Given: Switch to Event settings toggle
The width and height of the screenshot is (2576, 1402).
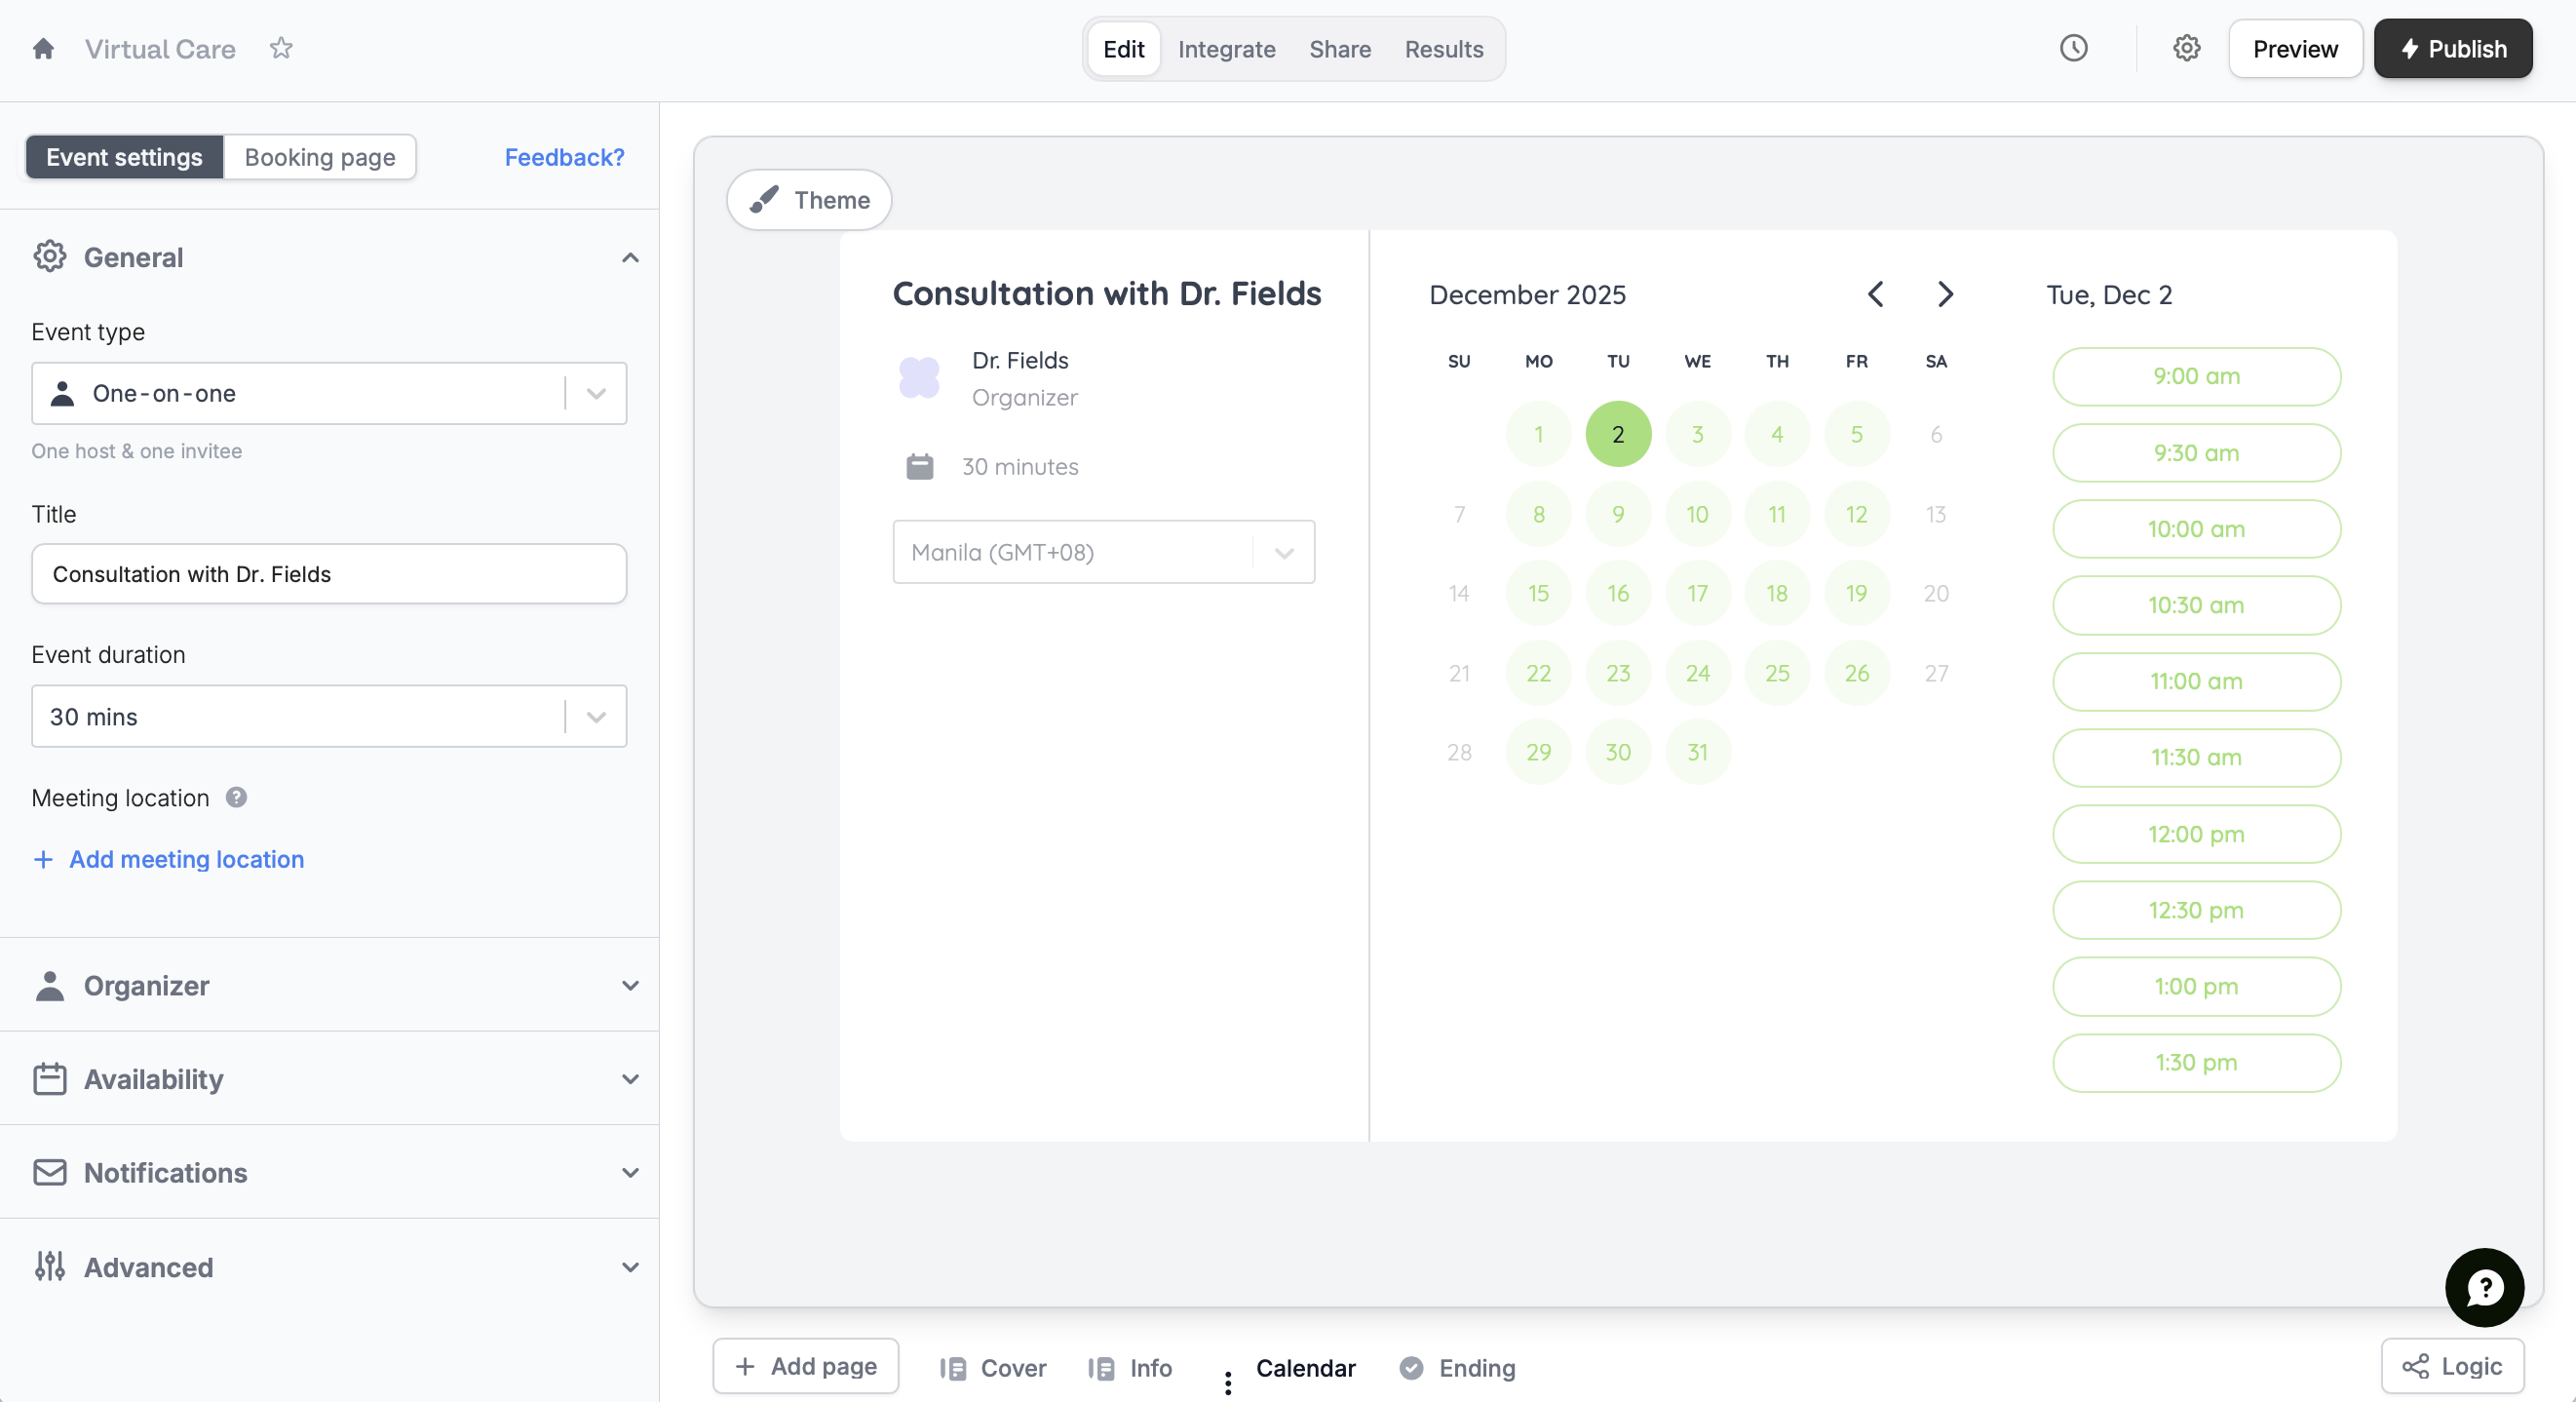Looking at the screenshot, I should (124, 157).
